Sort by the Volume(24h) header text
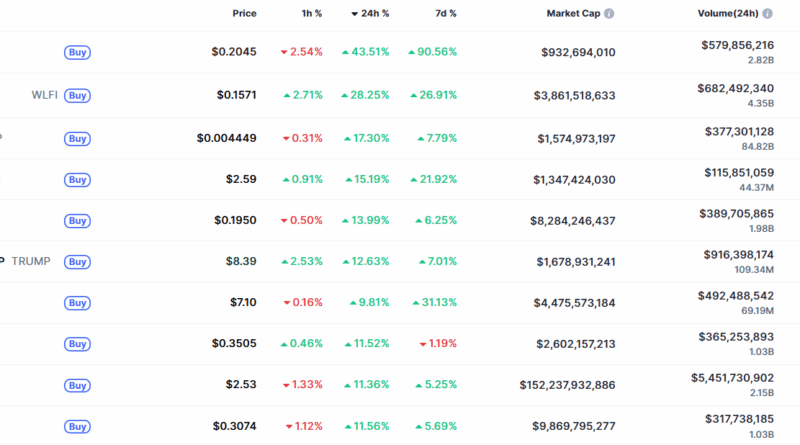This screenshot has width=800, height=445. [734, 14]
